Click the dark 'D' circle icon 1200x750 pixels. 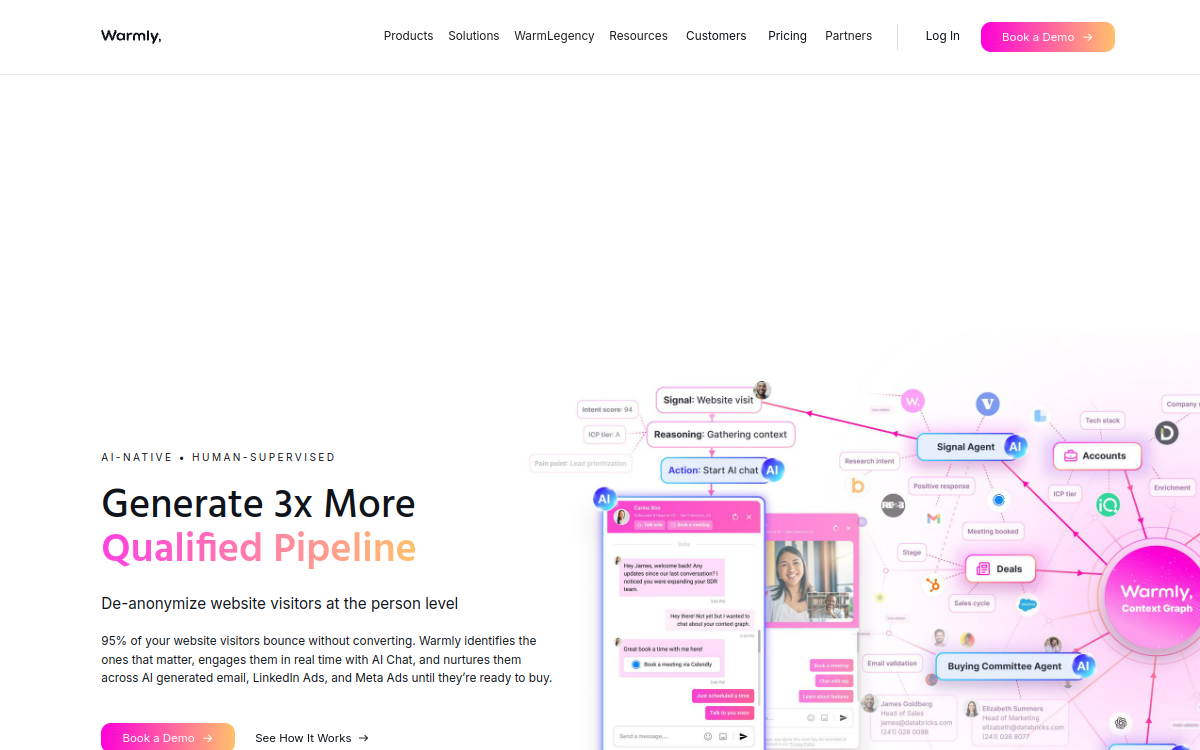point(1166,433)
